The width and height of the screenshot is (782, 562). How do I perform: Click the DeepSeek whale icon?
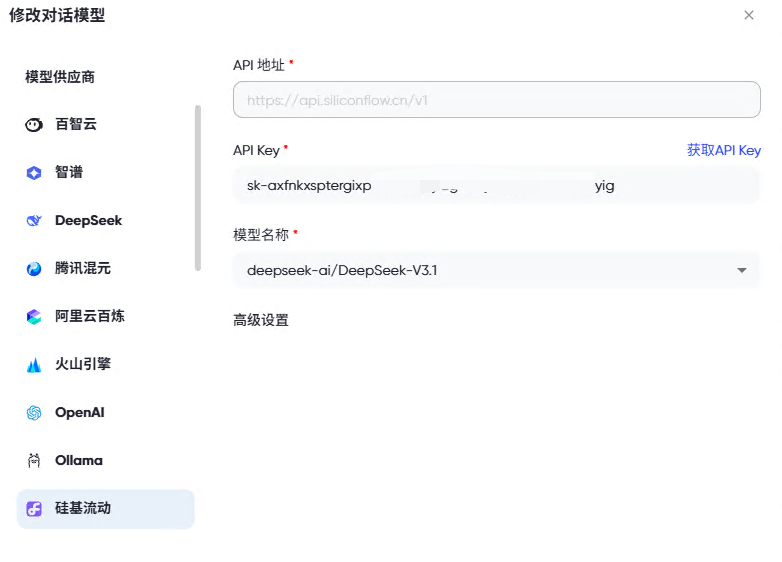pos(34,220)
